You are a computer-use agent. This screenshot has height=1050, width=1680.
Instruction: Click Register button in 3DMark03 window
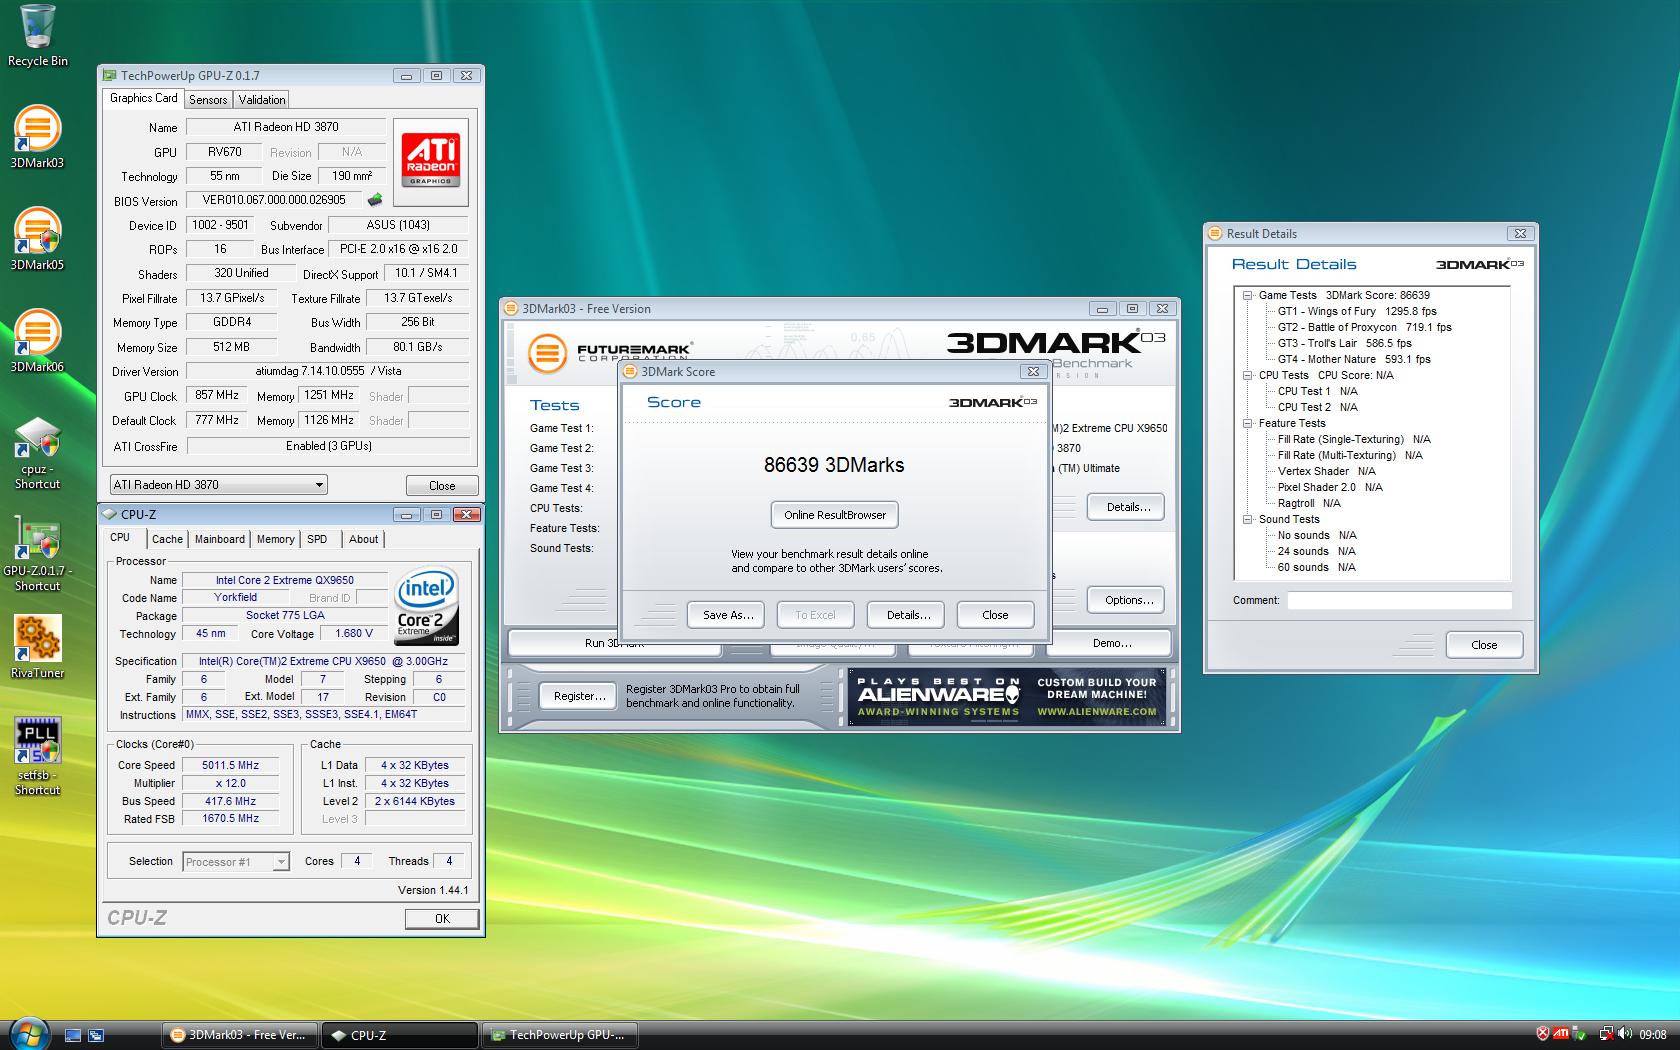tap(579, 696)
